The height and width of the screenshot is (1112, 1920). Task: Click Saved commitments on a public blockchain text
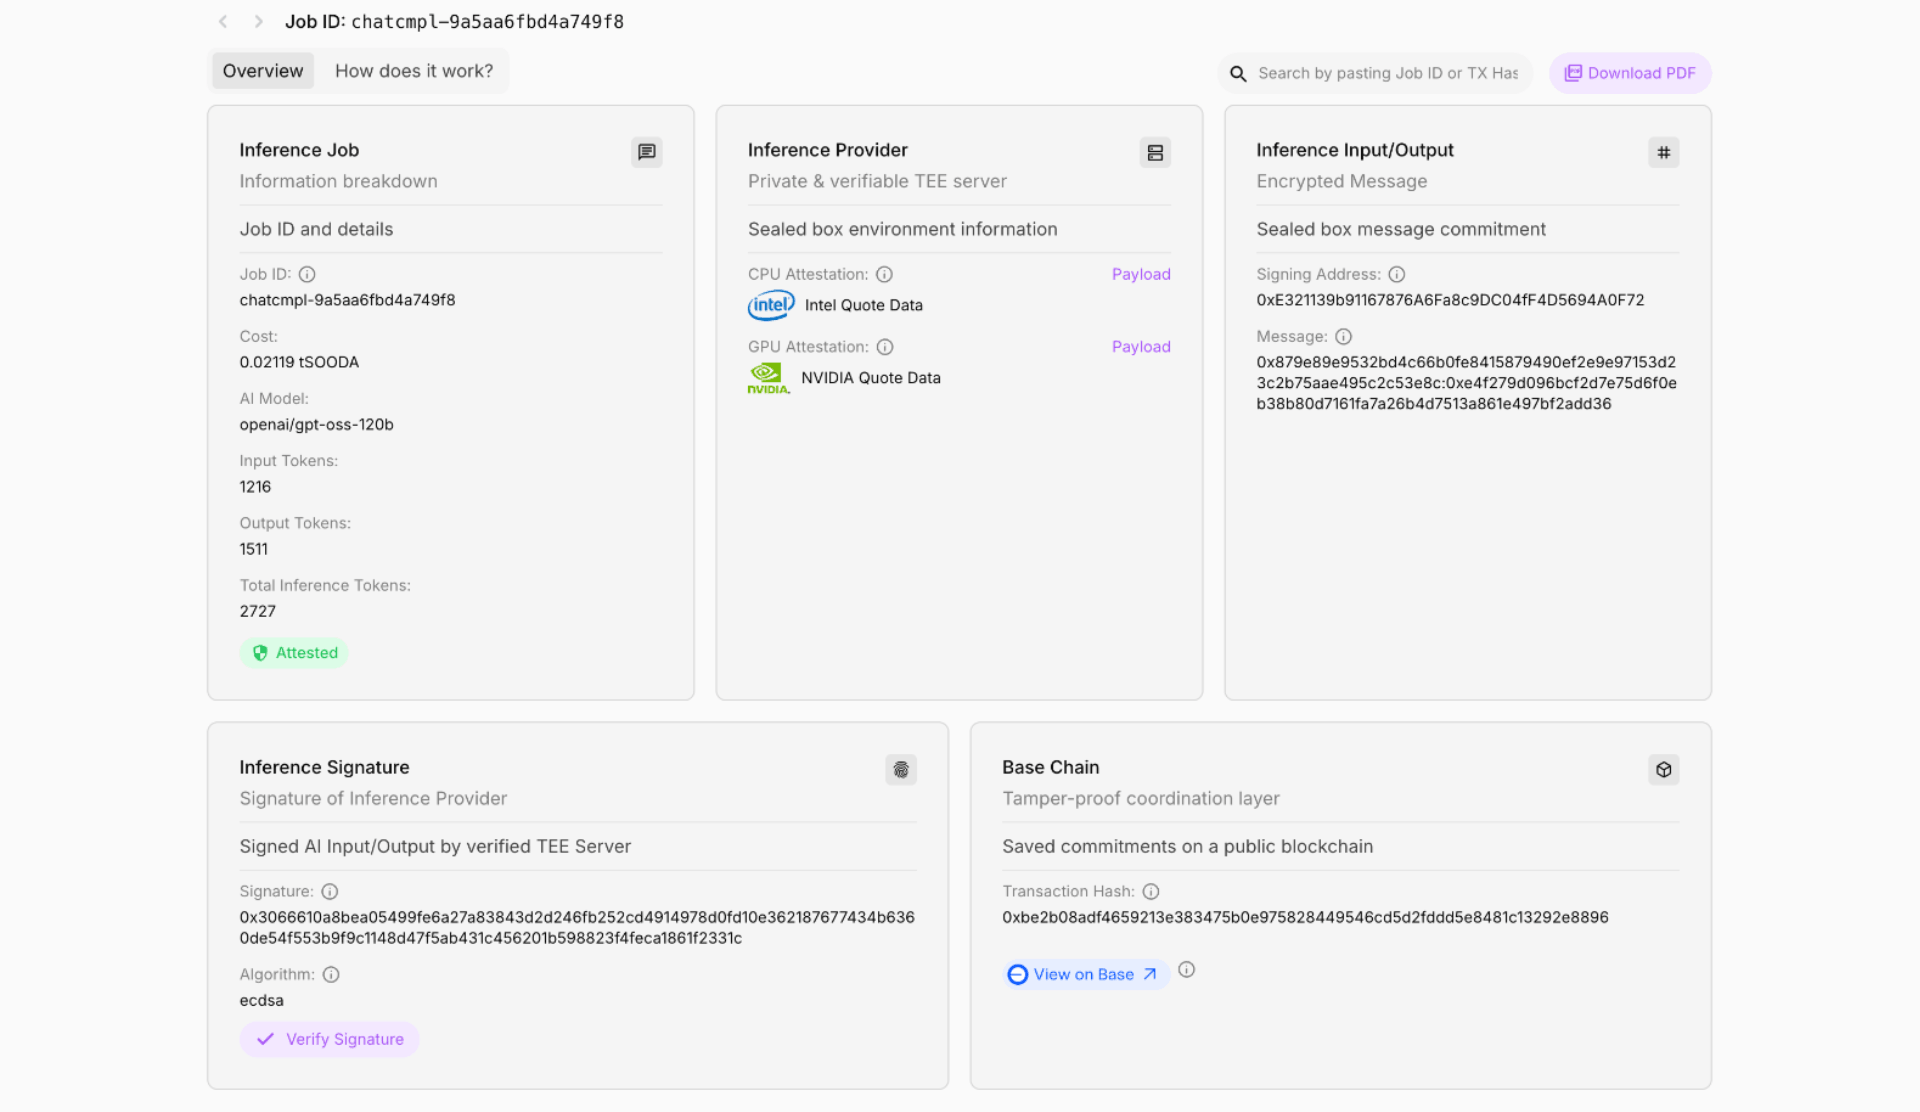(x=1187, y=846)
